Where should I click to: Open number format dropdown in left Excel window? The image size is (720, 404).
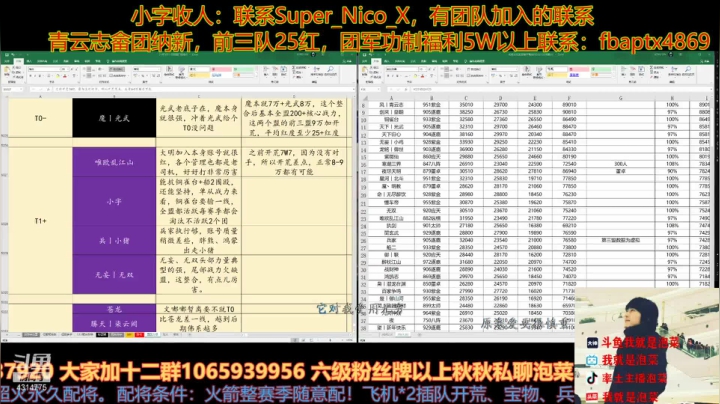click(159, 69)
